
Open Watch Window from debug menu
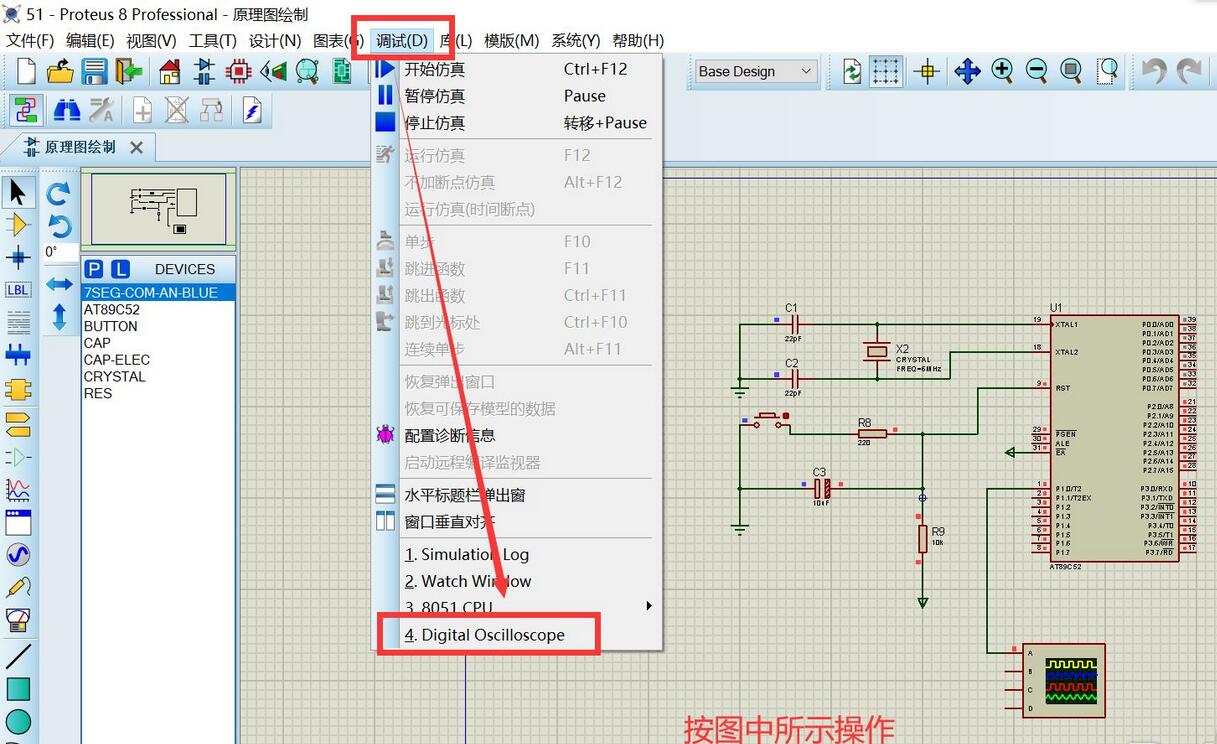point(516,581)
